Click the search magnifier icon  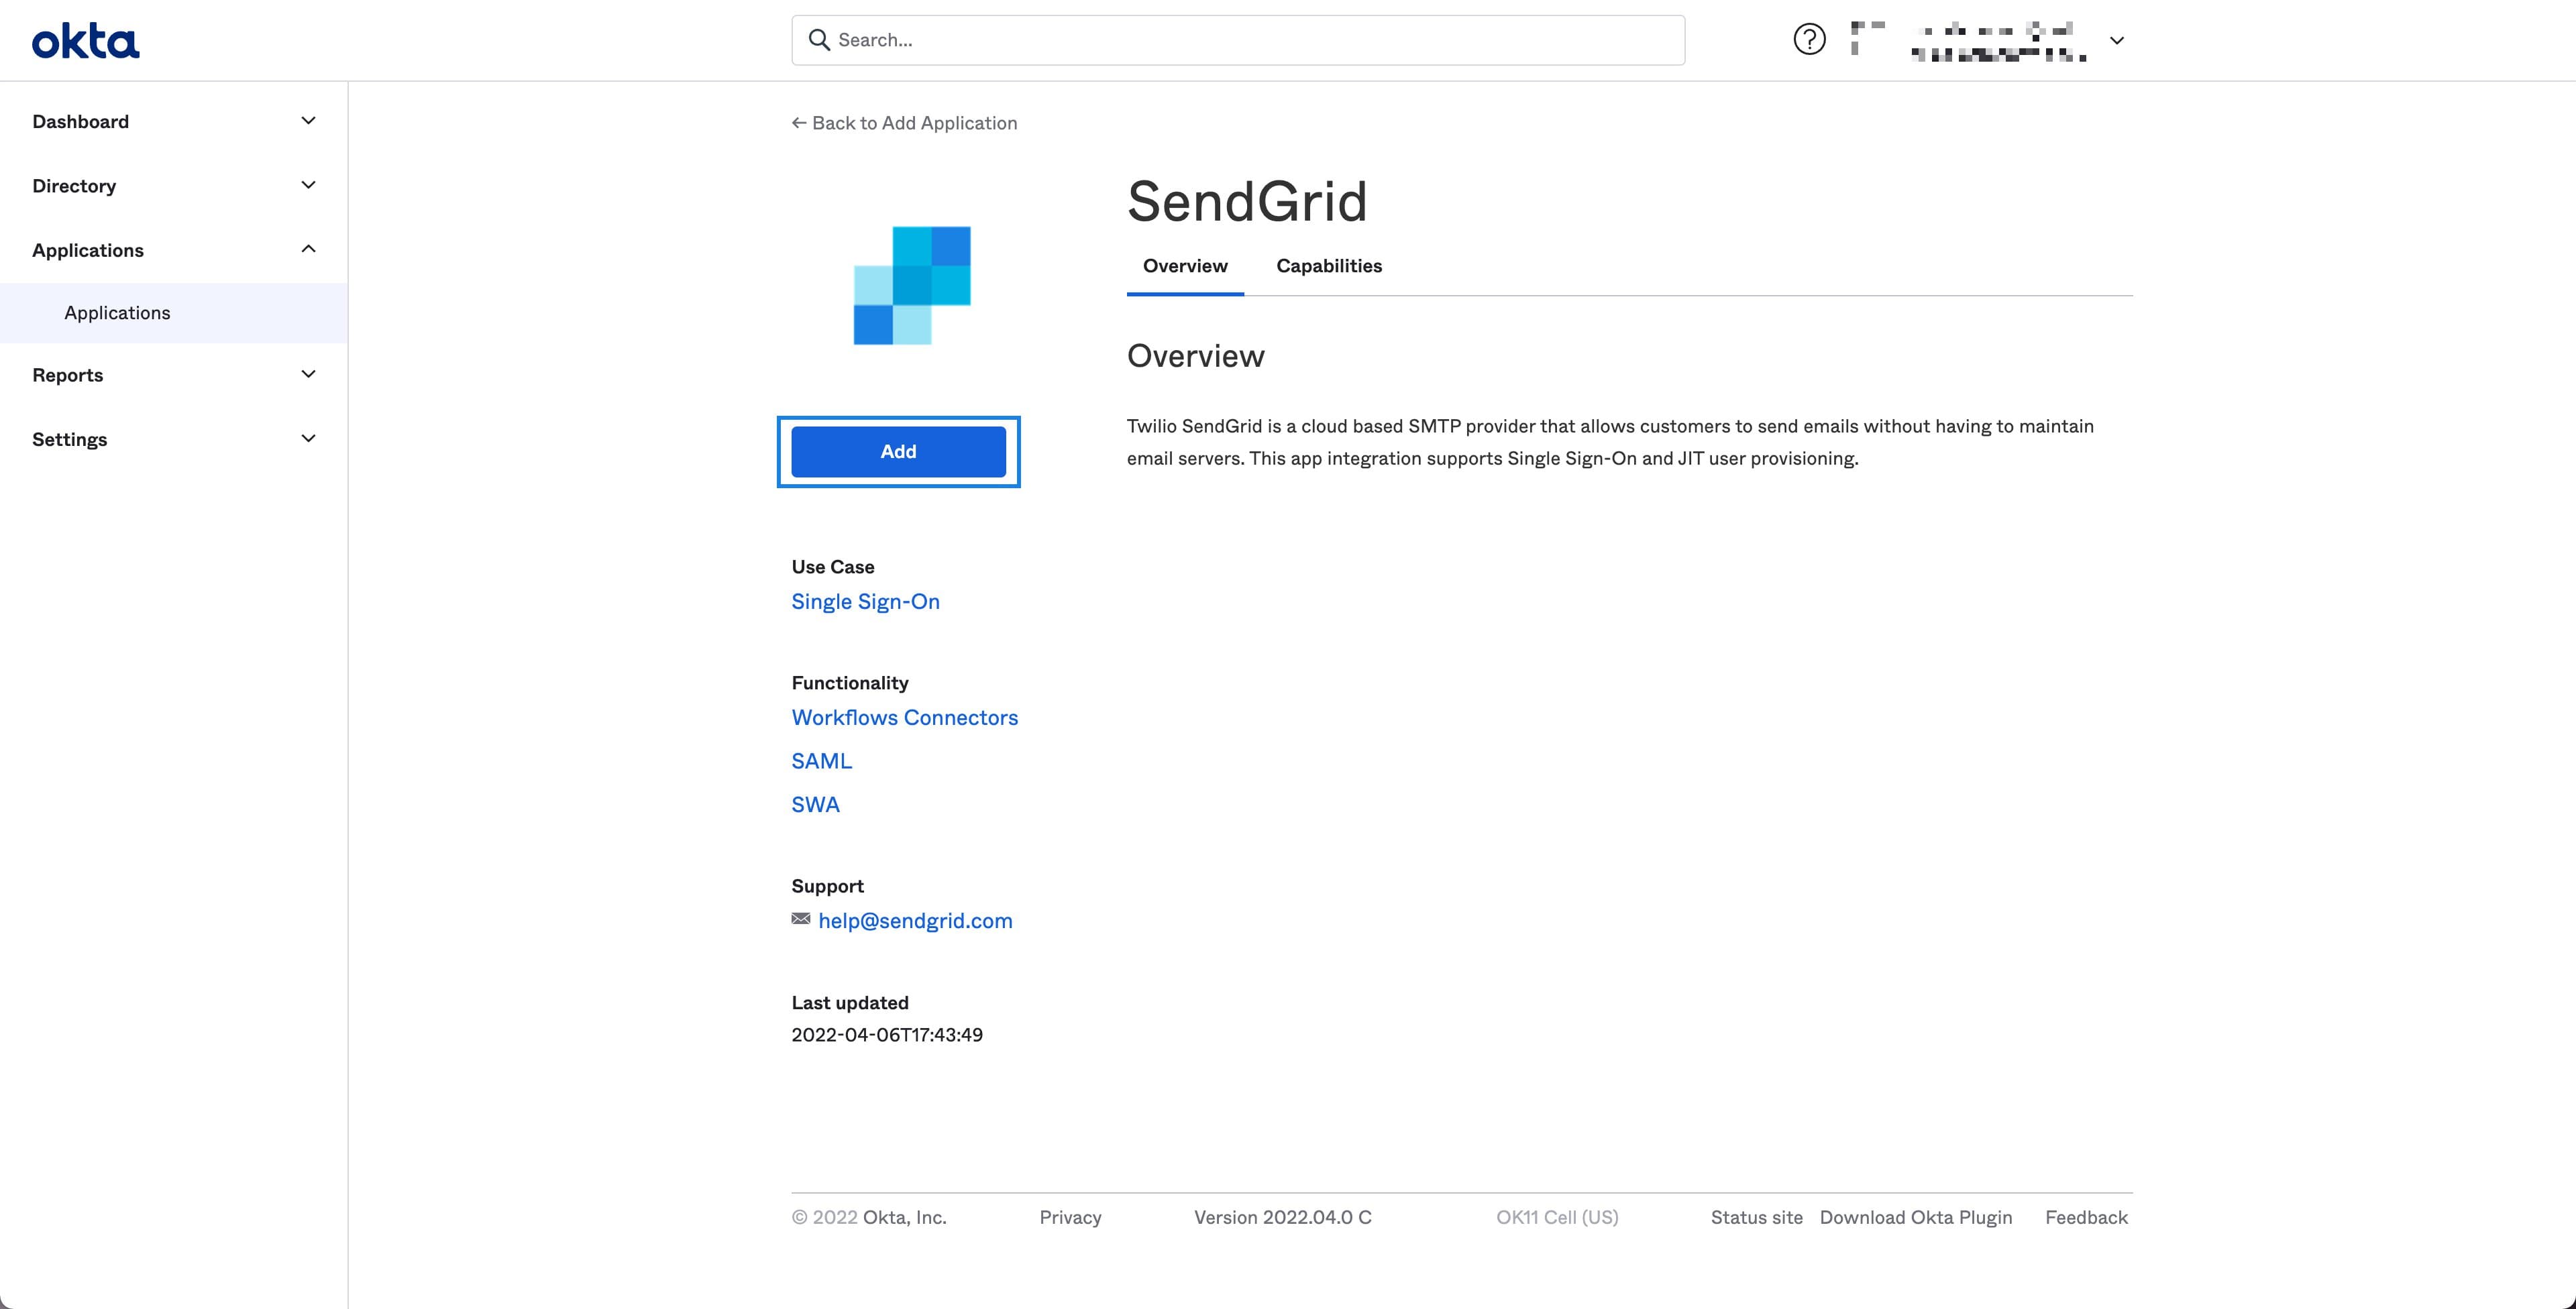point(820,39)
